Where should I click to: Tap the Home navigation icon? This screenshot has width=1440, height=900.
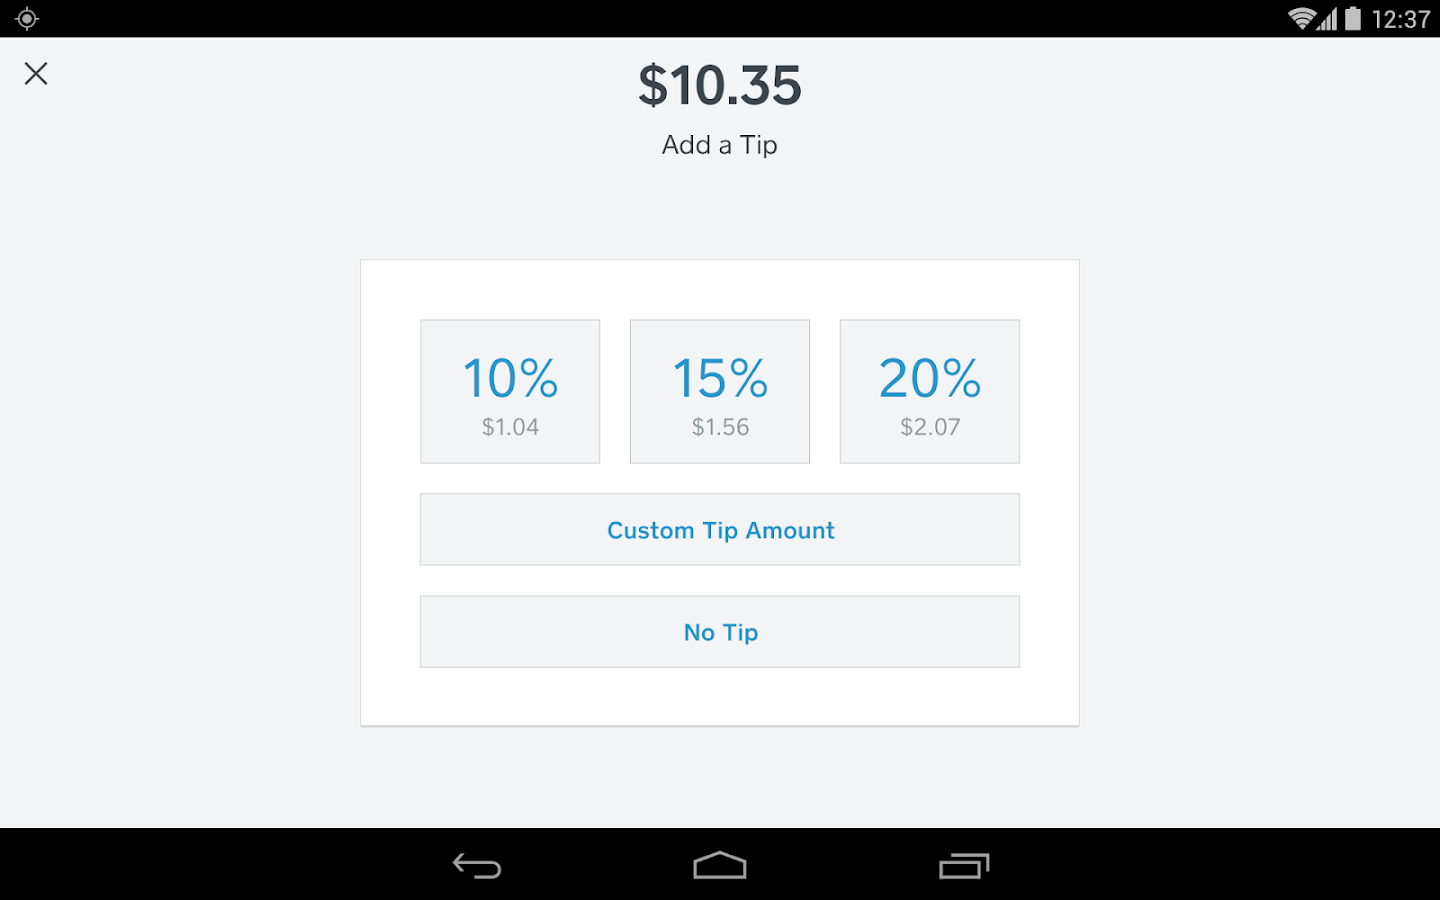719,865
